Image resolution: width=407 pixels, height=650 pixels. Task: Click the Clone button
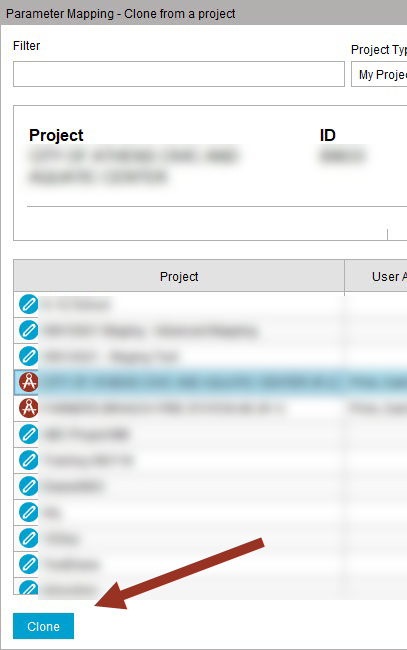click(44, 626)
